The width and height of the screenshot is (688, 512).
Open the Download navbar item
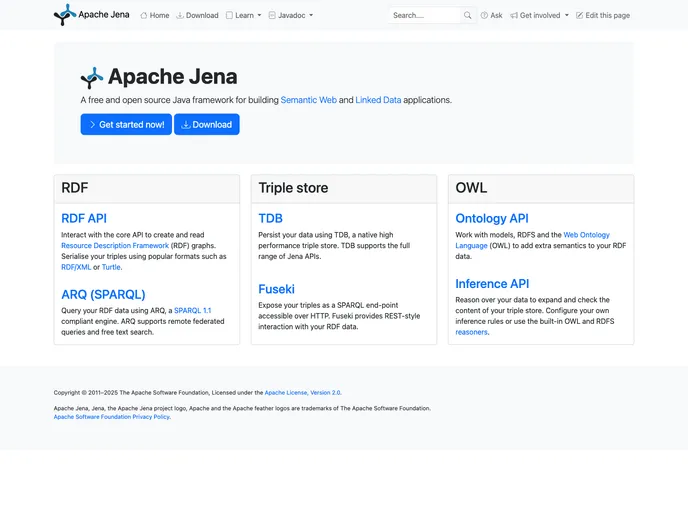(x=197, y=15)
